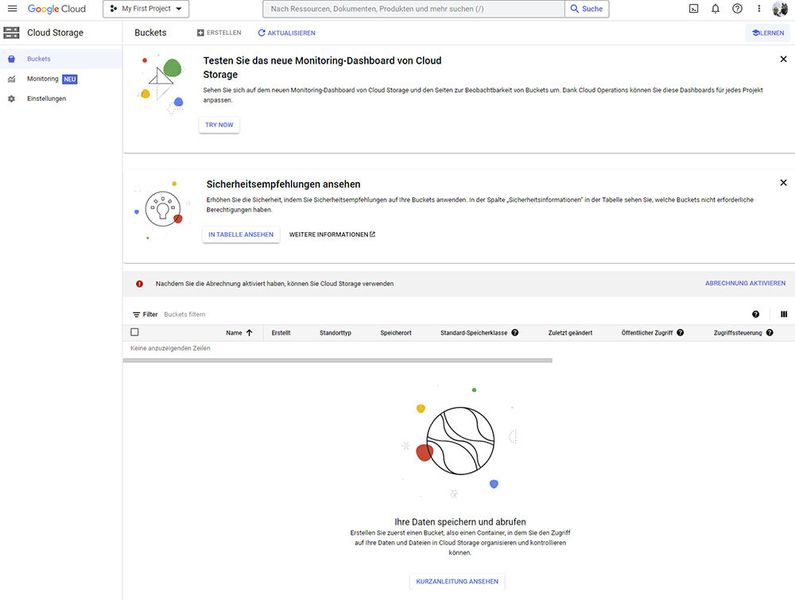This screenshot has width=795, height=600.
Task: Click help icon next to Öffentlicher Zugriff
Action: pos(680,333)
